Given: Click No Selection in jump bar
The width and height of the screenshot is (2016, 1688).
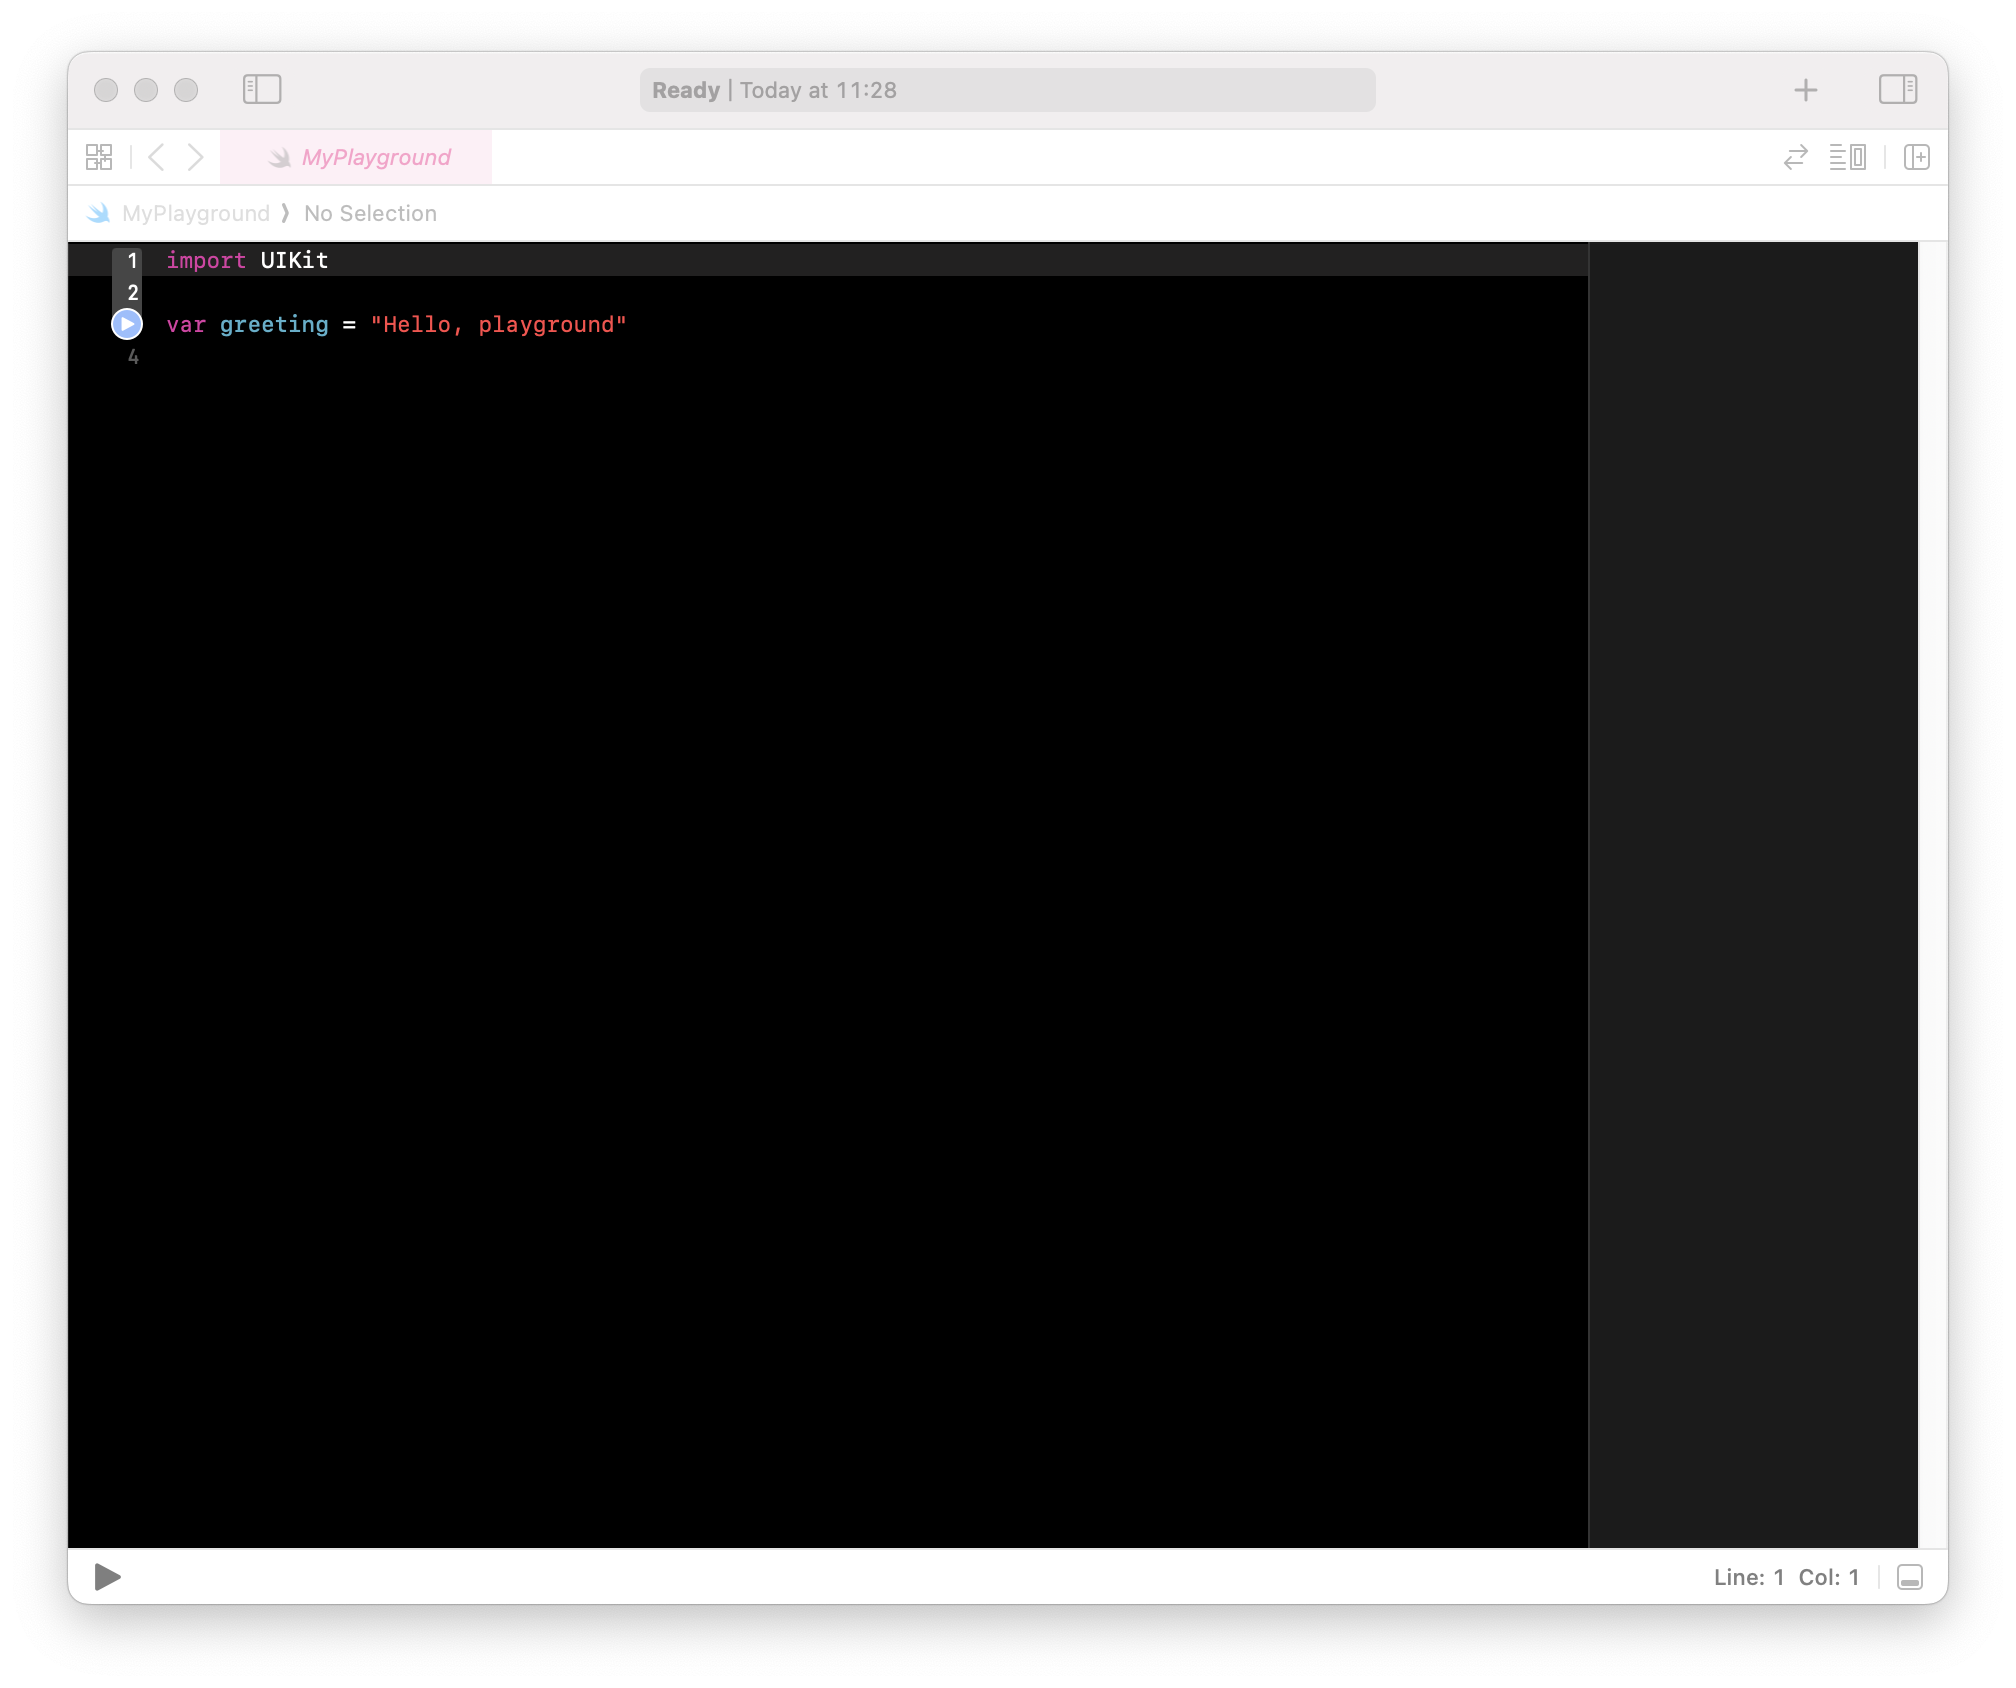Looking at the screenshot, I should [370, 213].
